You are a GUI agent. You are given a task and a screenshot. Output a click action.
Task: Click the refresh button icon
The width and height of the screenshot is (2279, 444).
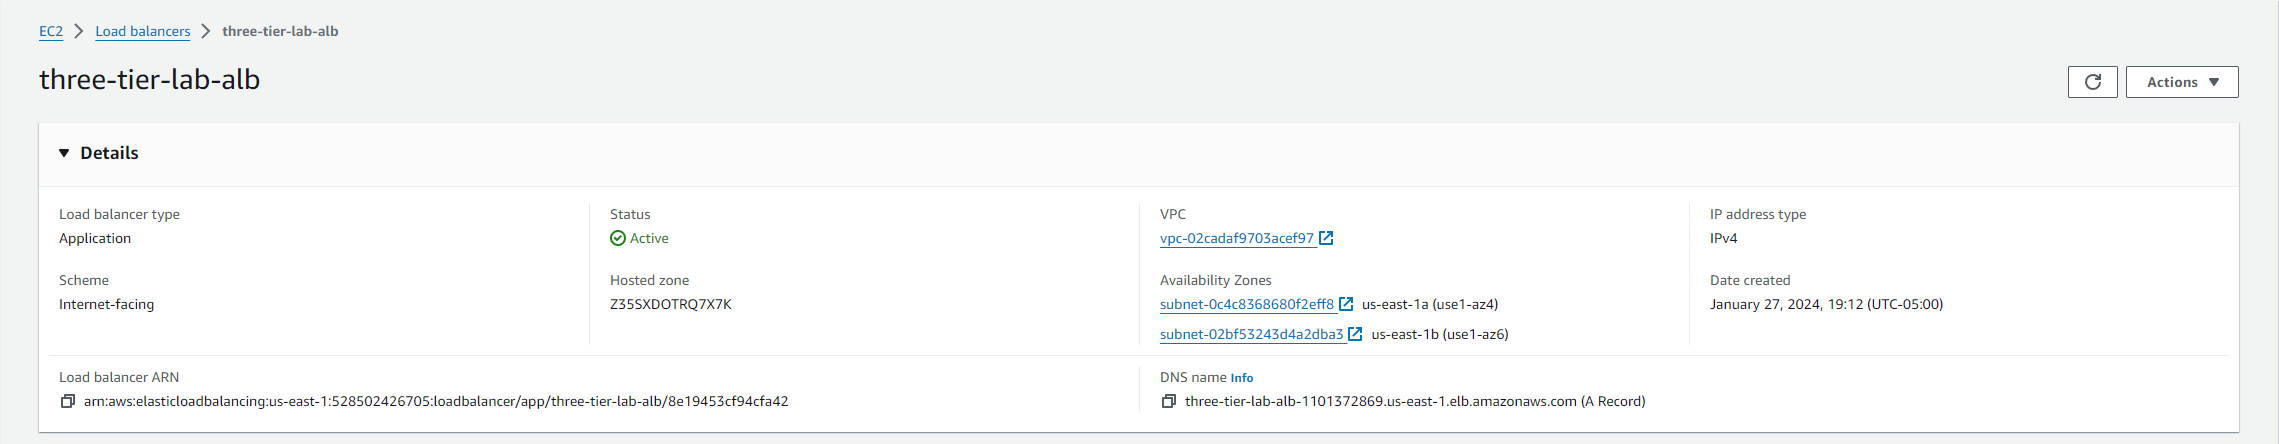2092,82
